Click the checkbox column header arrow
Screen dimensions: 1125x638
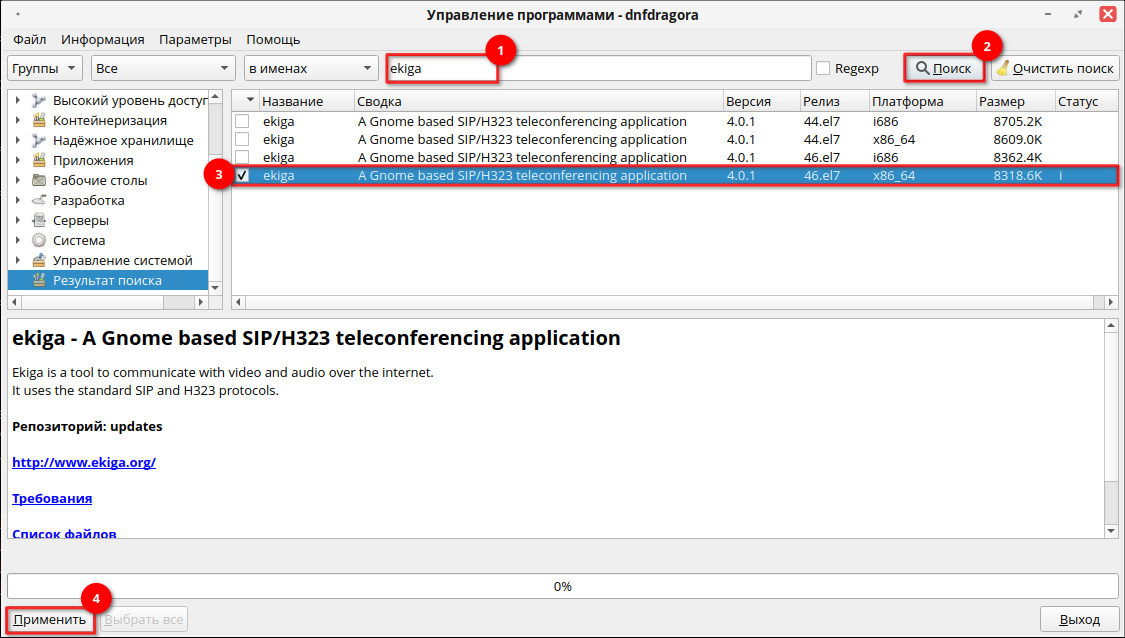pos(250,100)
